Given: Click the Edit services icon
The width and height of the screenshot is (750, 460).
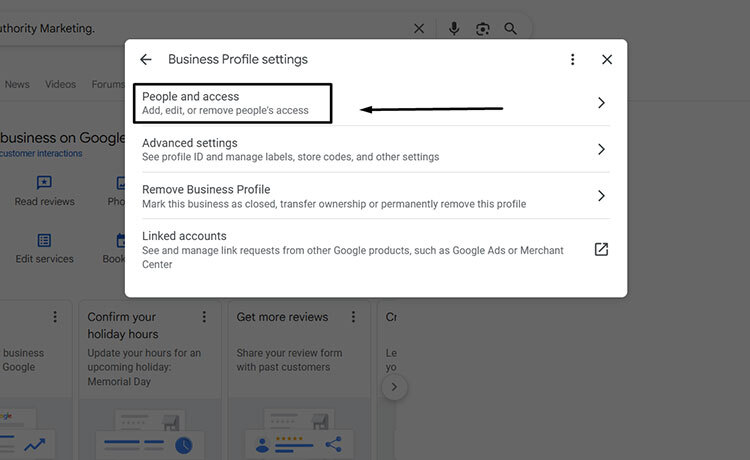Looking at the screenshot, I should tap(44, 240).
